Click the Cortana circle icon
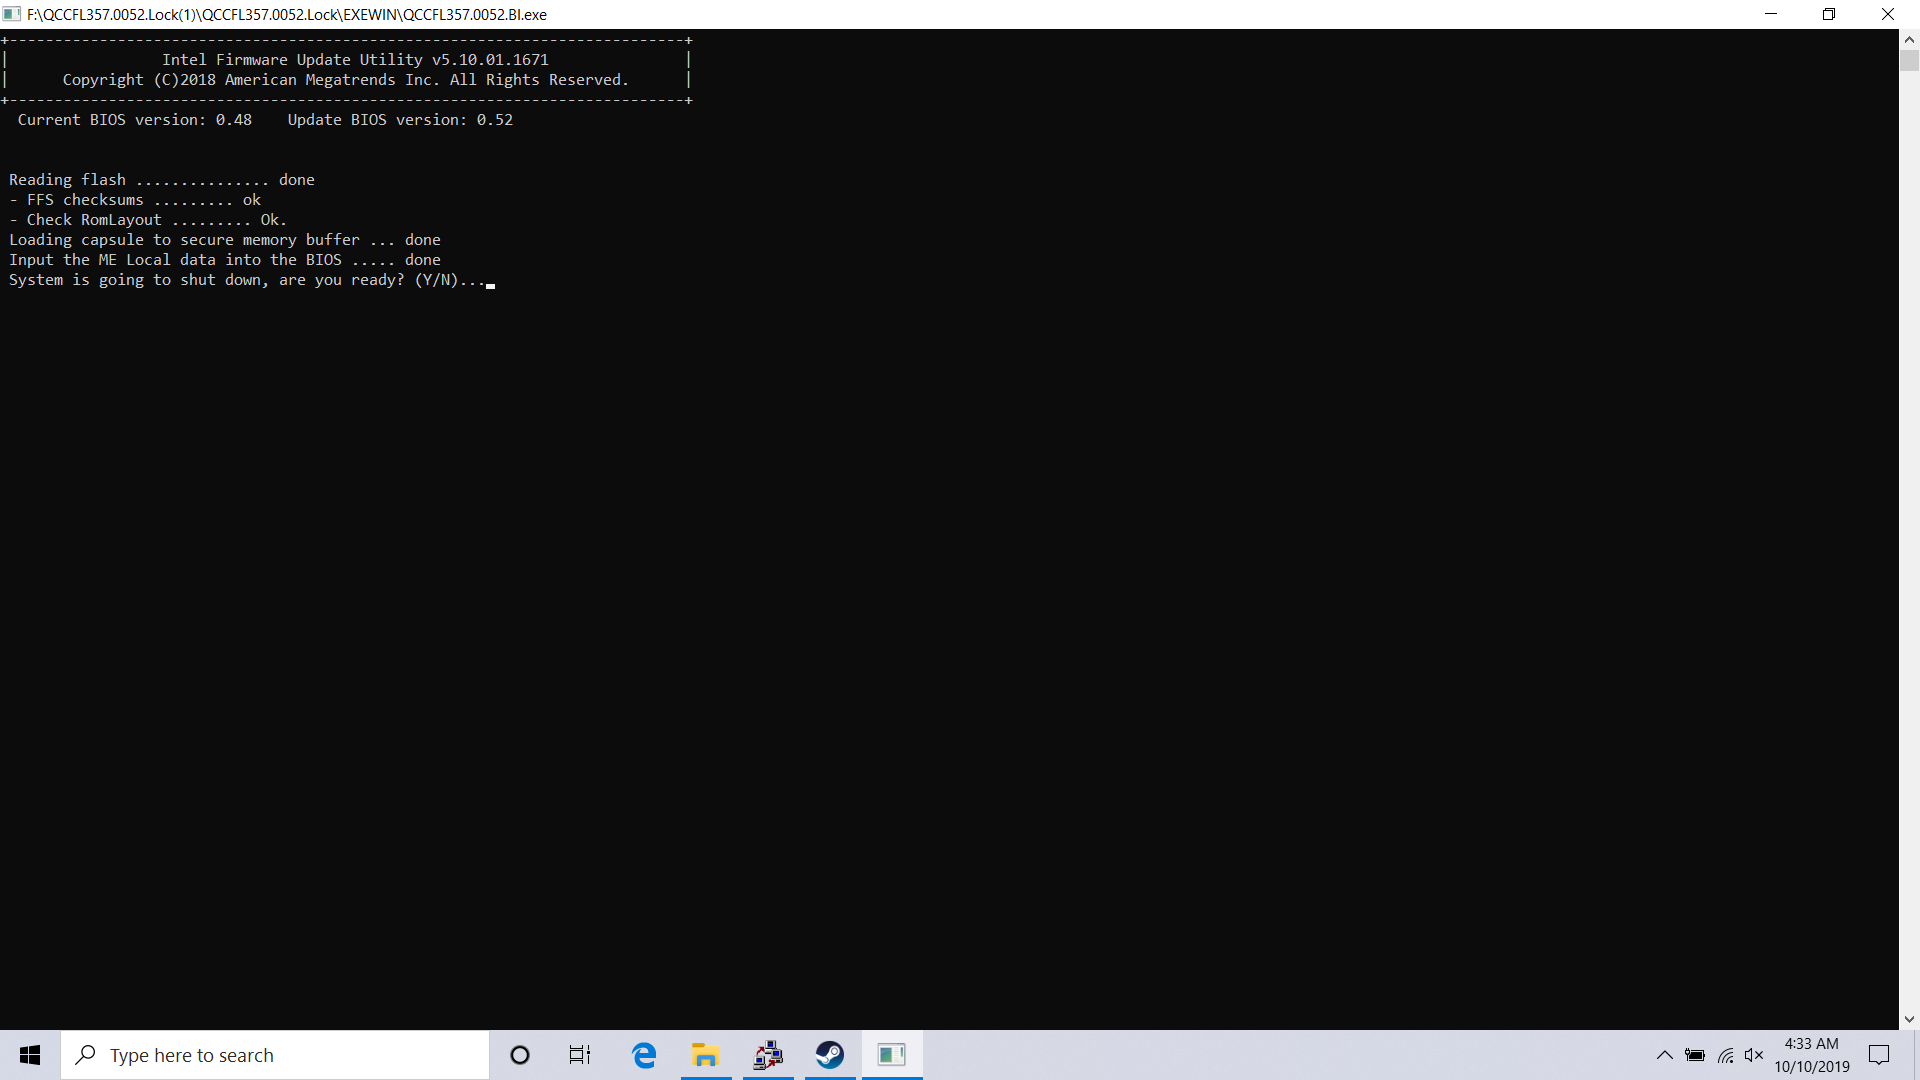Viewport: 1920px width, 1080px height. click(x=519, y=1055)
